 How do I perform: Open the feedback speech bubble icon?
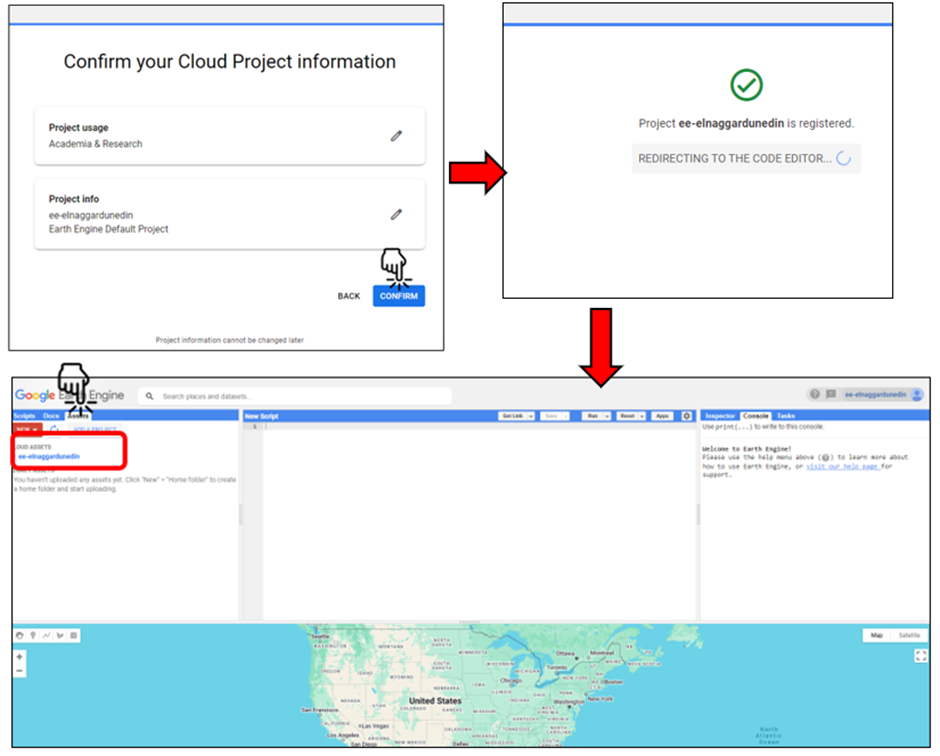click(831, 394)
